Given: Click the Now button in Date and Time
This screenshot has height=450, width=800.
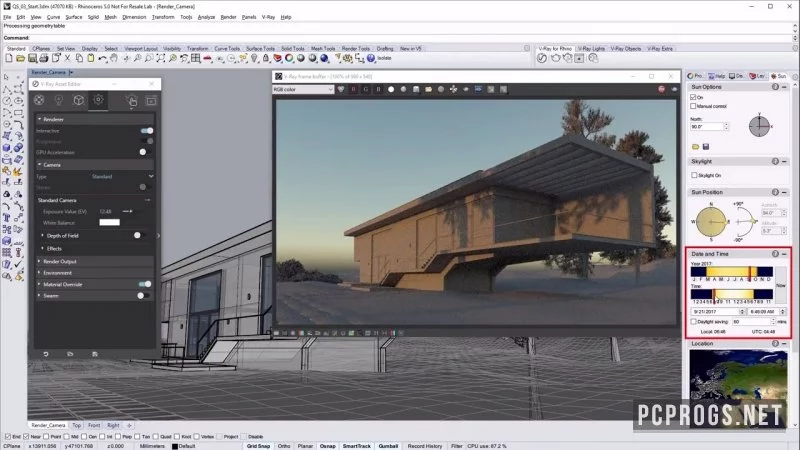Looking at the screenshot, I should pyautogui.click(x=781, y=285).
